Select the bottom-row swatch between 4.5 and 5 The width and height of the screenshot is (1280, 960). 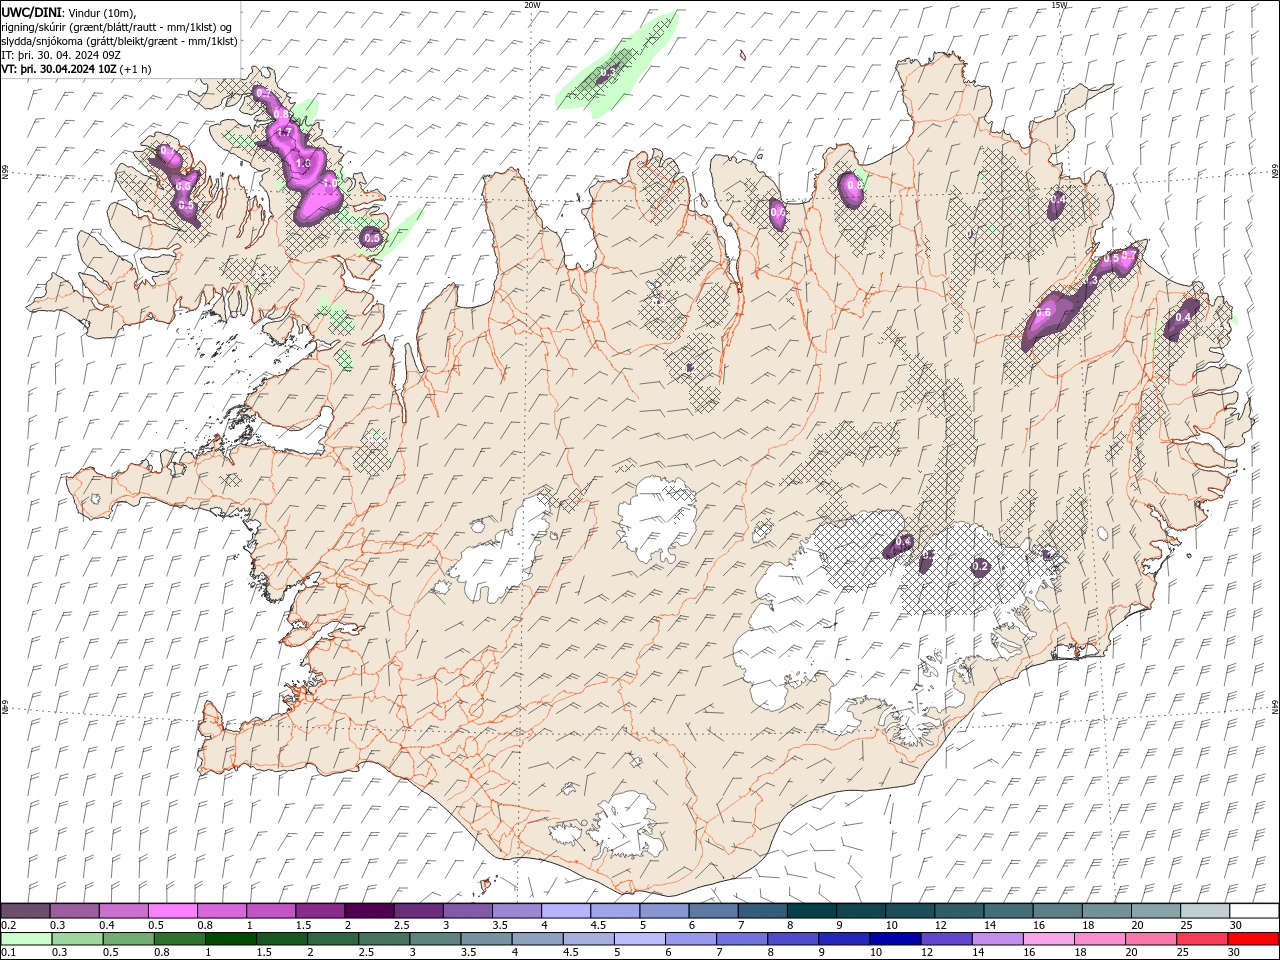(x=588, y=939)
